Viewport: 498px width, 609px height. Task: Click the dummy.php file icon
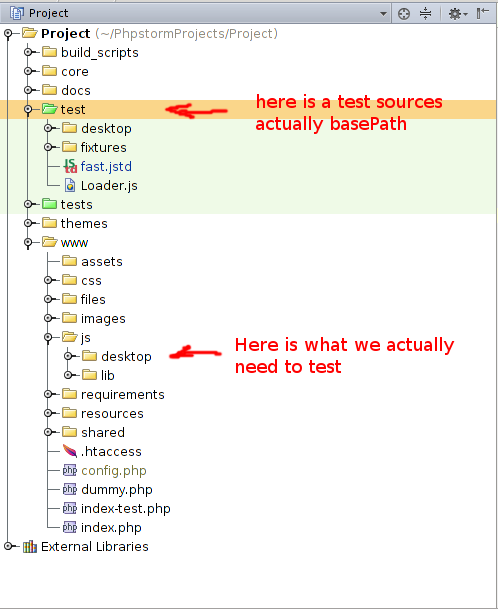[70, 489]
